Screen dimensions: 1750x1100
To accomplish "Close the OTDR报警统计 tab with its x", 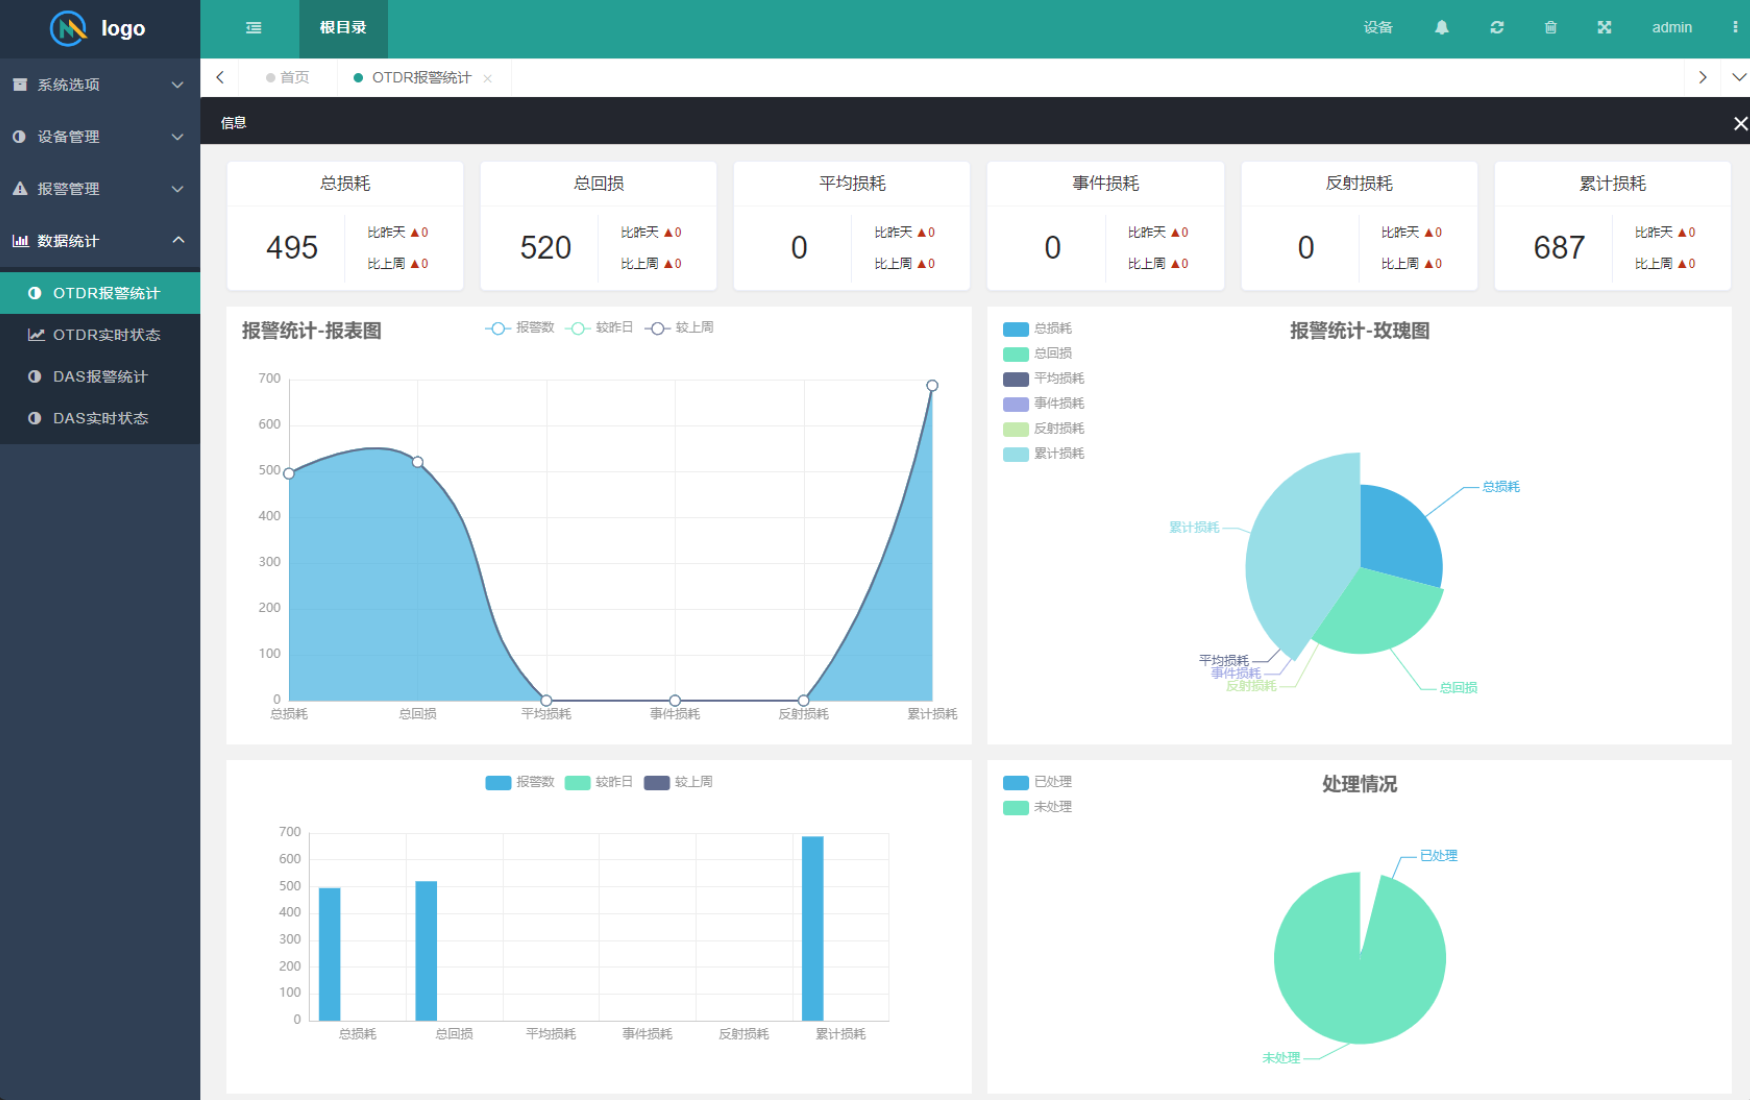I will pos(488,79).
